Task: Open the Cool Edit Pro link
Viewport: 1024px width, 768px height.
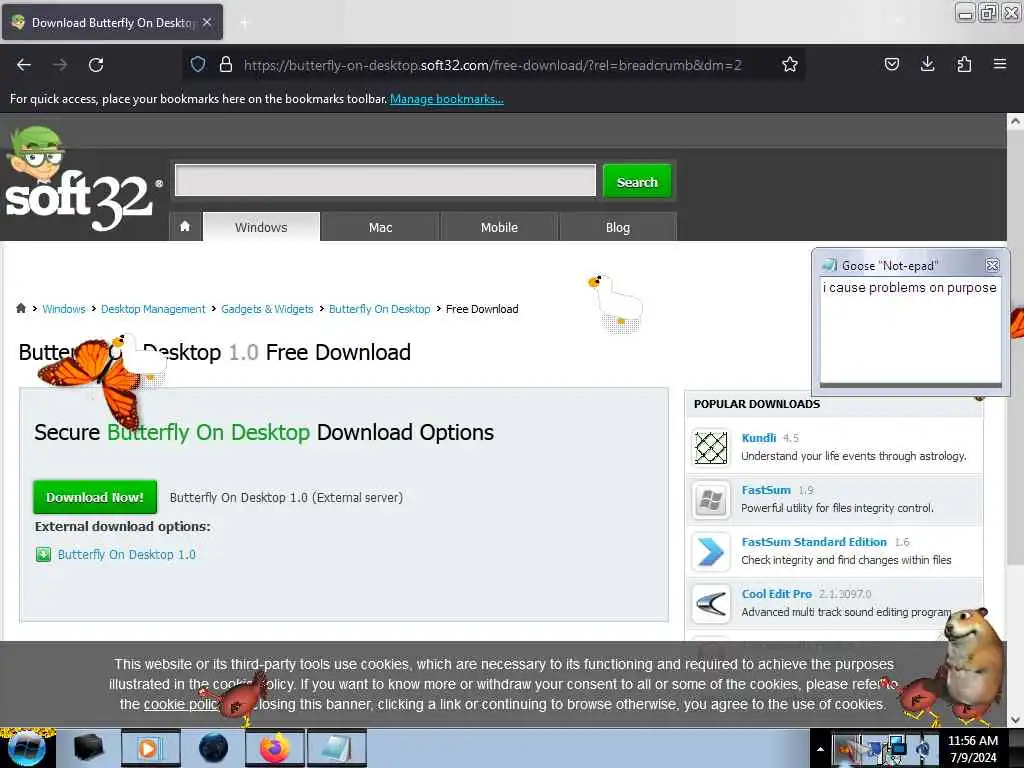Action: [x=776, y=594]
